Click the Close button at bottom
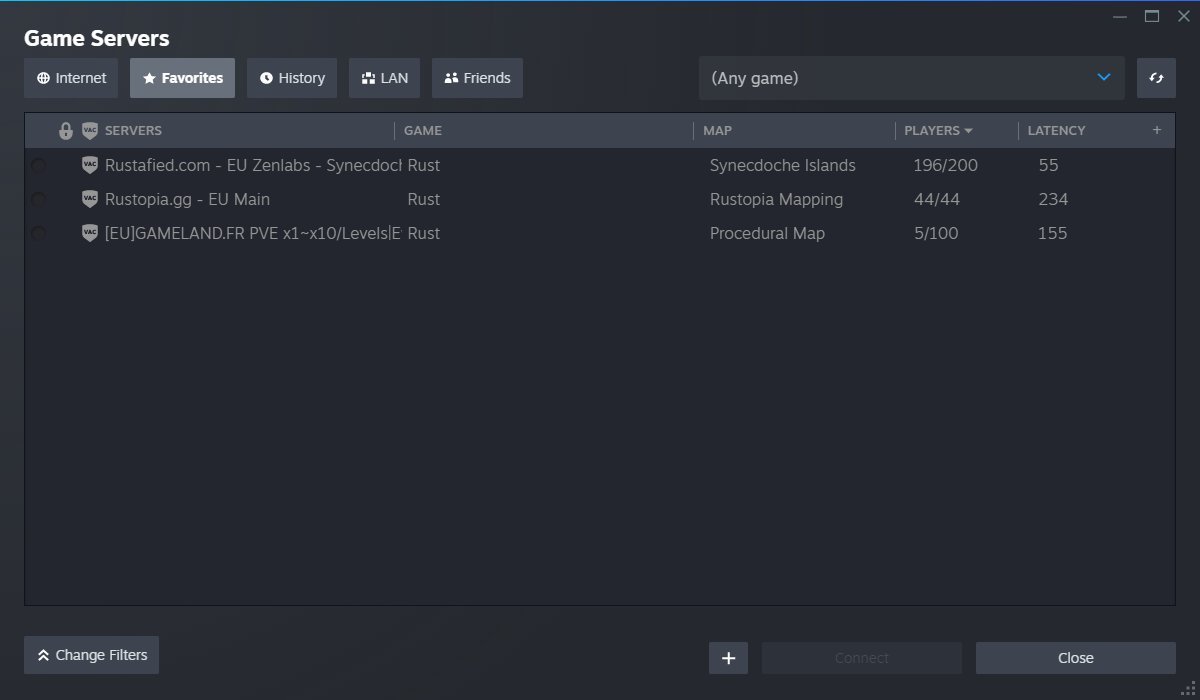The image size is (1200, 700). (1075, 658)
